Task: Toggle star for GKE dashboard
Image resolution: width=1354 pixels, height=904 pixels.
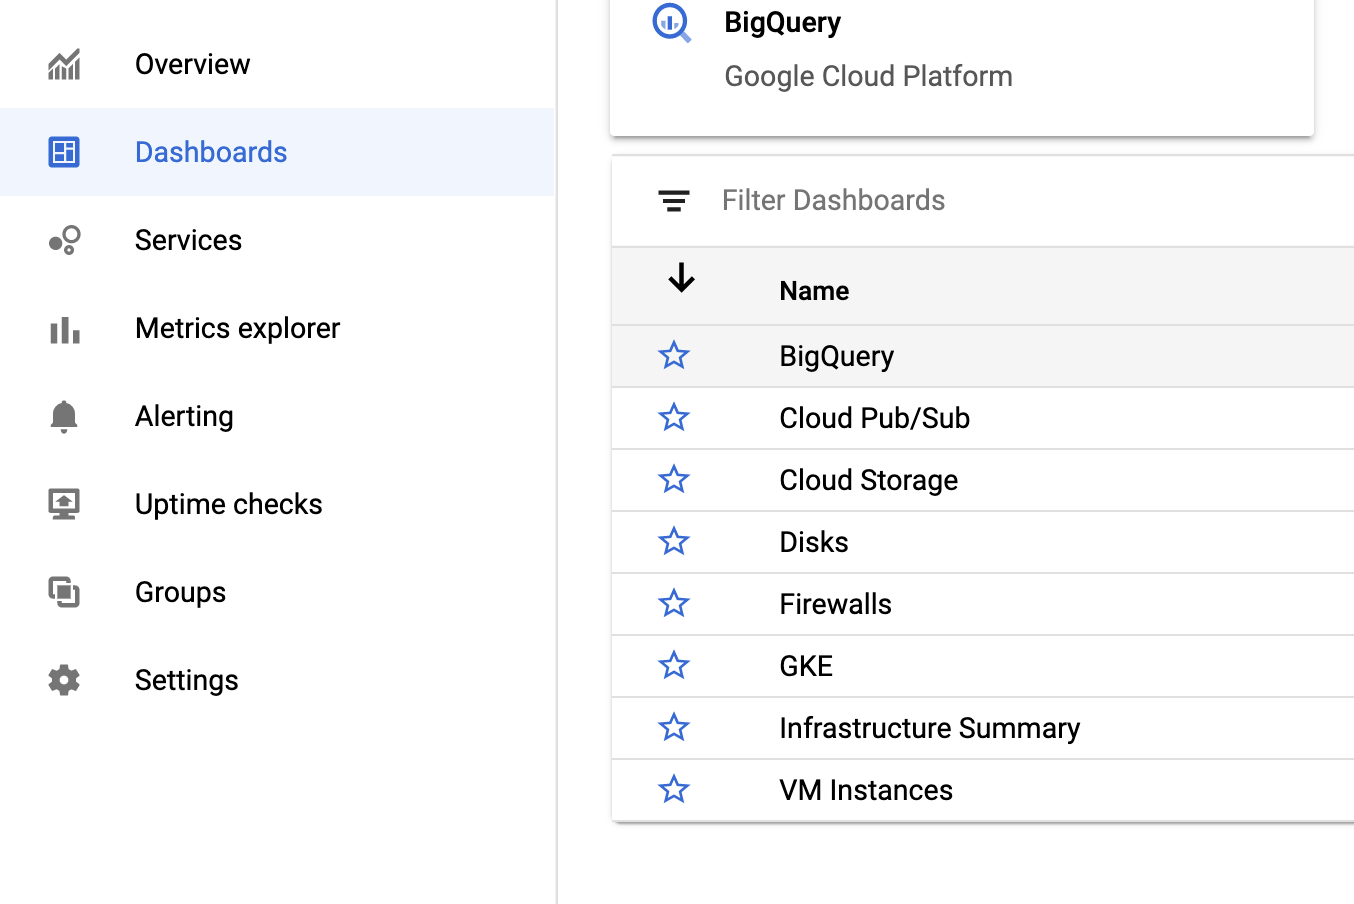Action: 674,665
